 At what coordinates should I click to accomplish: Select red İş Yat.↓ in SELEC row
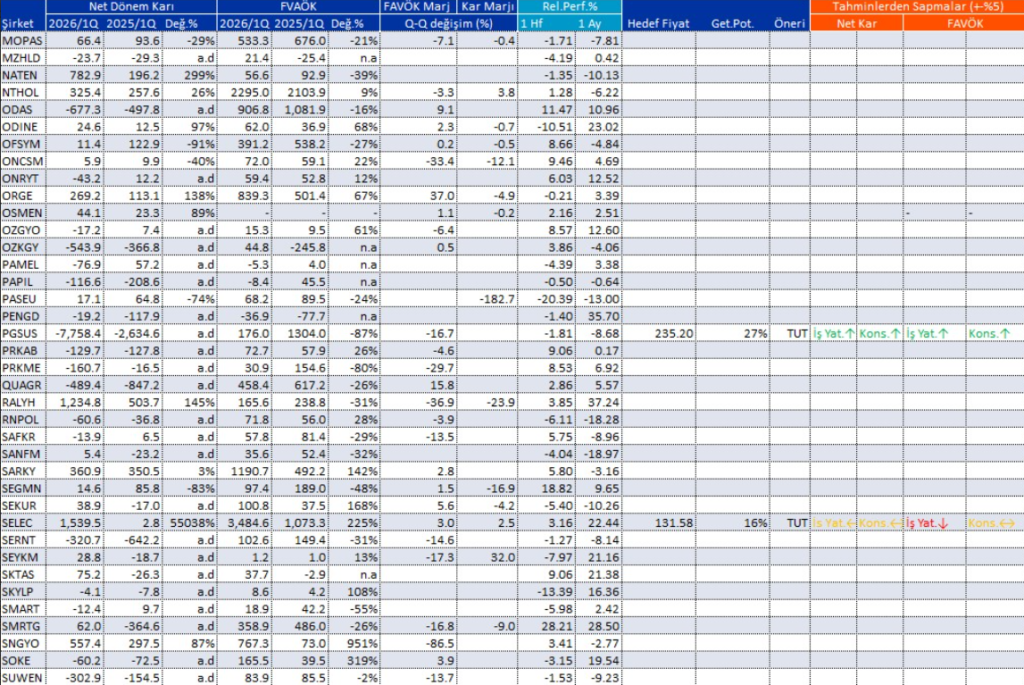point(926,523)
